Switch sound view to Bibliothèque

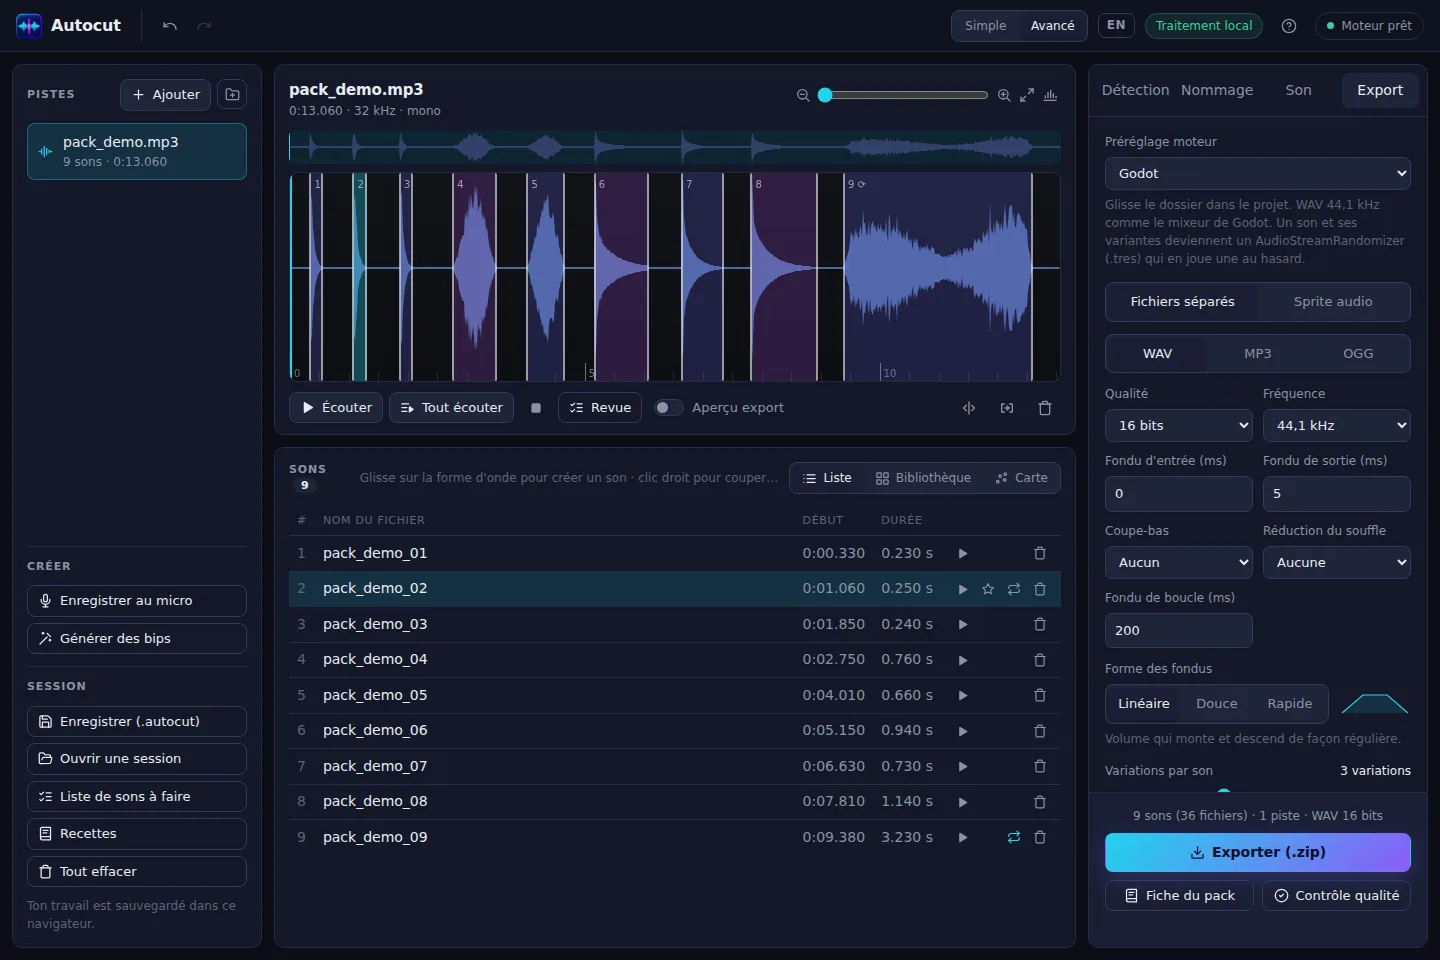point(923,478)
